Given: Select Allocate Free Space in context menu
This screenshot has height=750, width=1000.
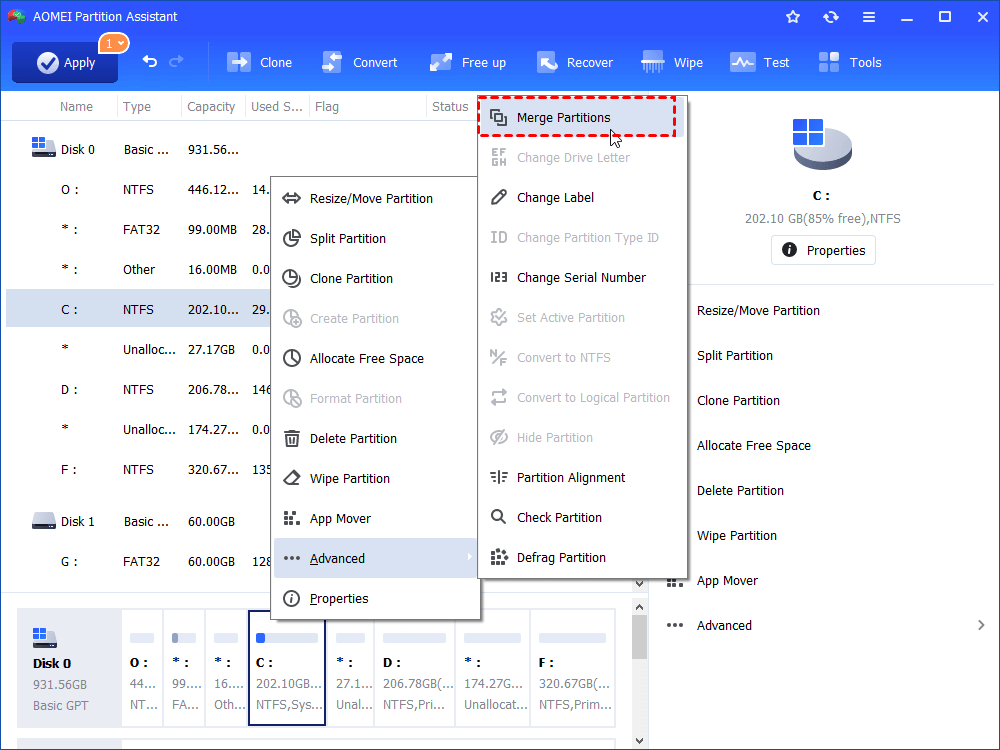Looking at the screenshot, I should pos(375,358).
